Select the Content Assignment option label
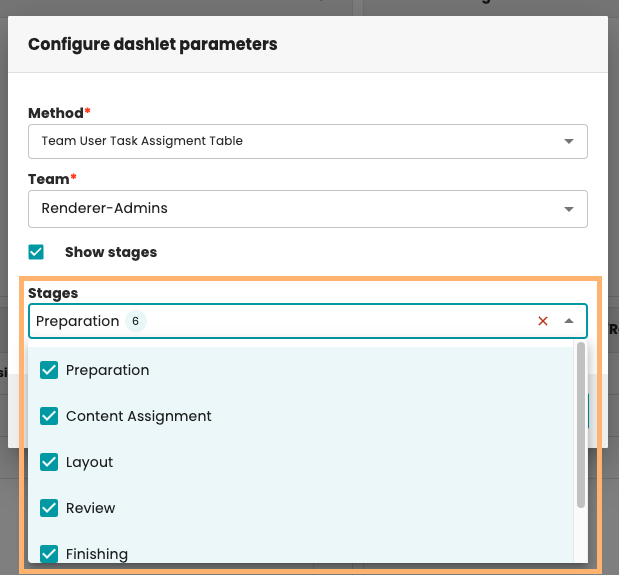 coord(139,416)
